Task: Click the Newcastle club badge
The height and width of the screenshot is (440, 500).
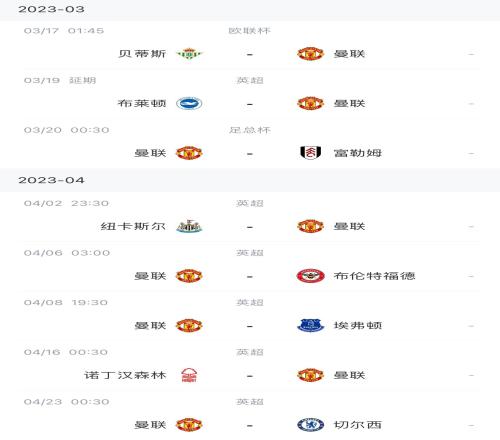Action: click(189, 226)
